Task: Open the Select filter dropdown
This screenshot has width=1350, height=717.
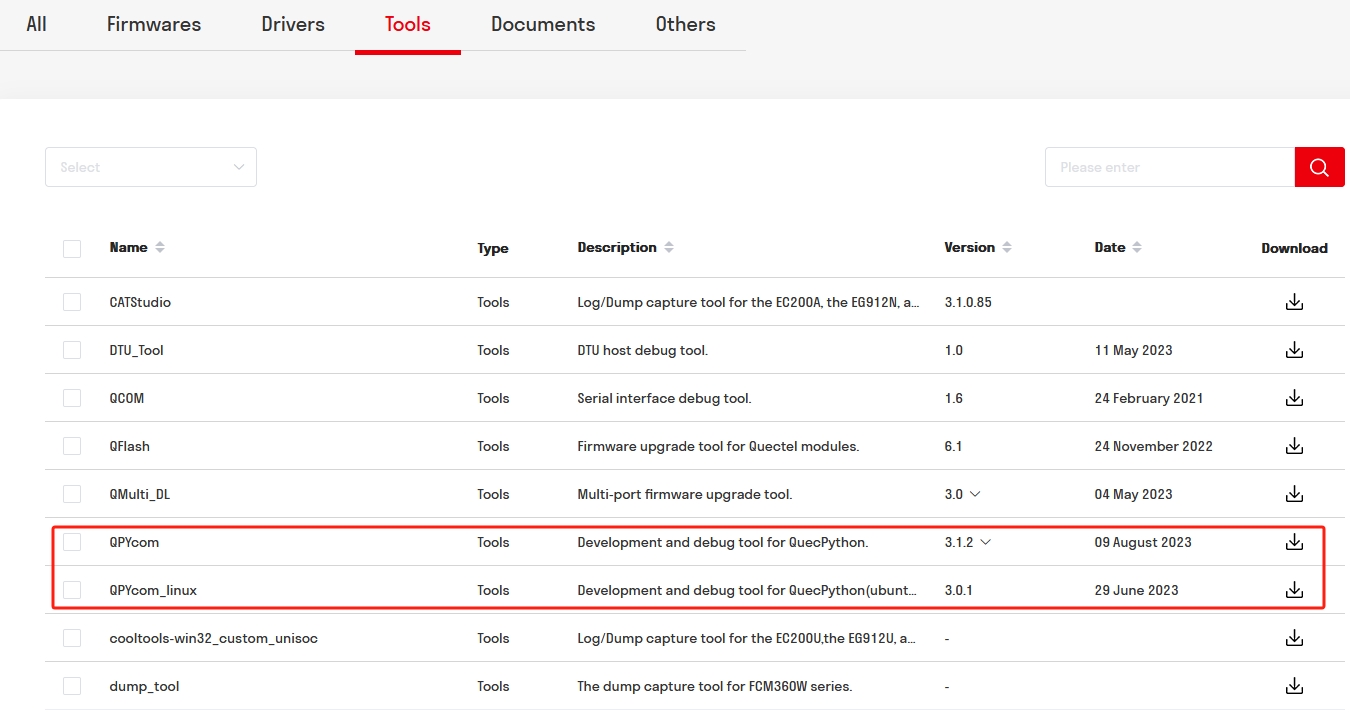Action: coord(151,167)
